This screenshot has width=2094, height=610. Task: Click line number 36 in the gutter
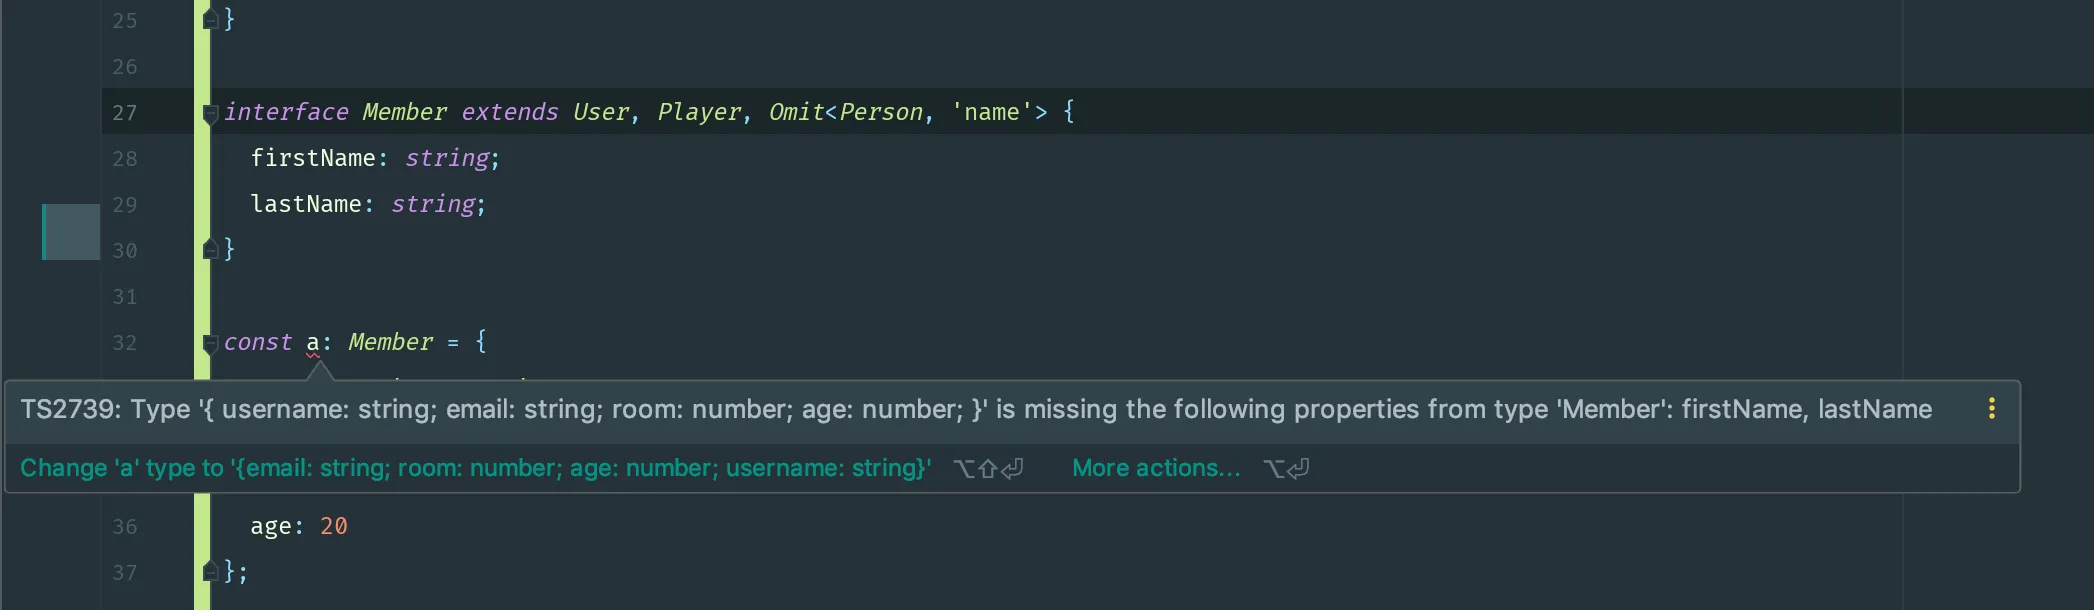point(124,527)
